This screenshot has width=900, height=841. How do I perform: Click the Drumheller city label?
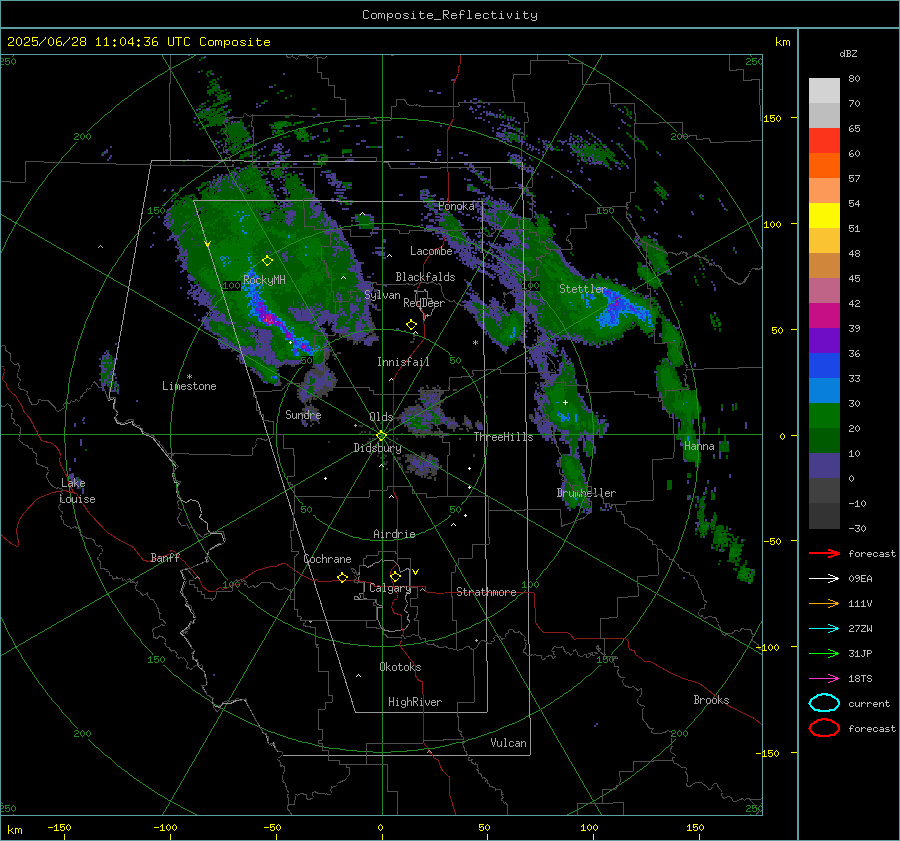coord(587,493)
